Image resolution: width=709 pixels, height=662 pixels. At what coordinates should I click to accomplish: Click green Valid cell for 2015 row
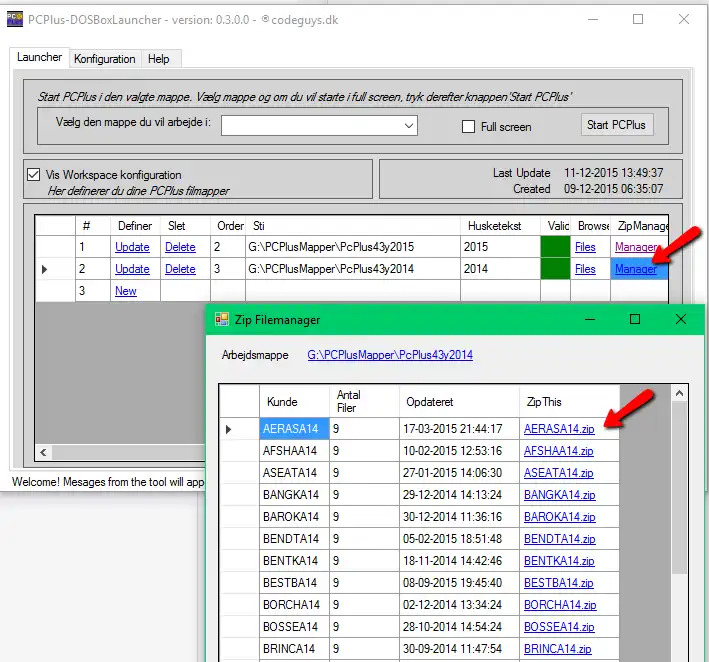point(555,247)
